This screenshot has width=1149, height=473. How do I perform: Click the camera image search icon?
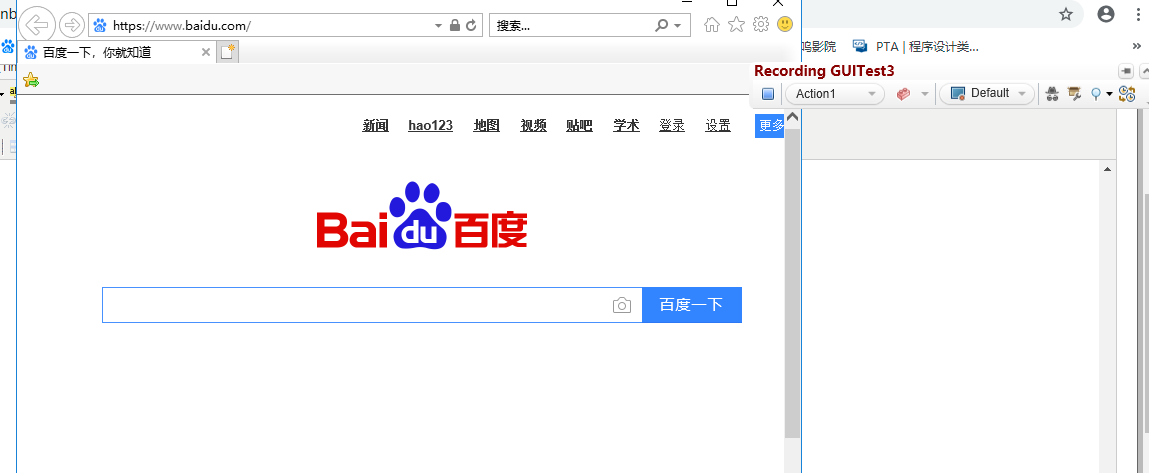point(621,305)
